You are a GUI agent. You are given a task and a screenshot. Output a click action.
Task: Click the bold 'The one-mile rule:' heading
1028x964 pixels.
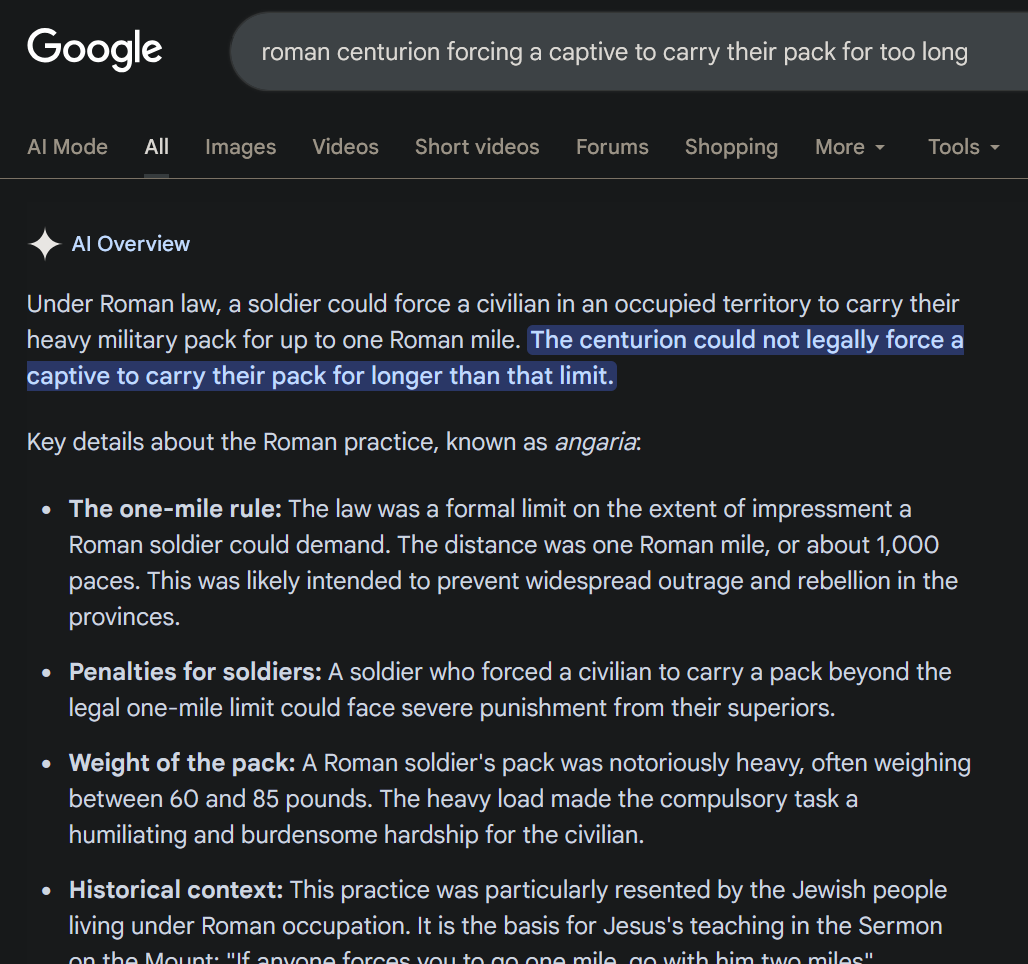point(175,509)
